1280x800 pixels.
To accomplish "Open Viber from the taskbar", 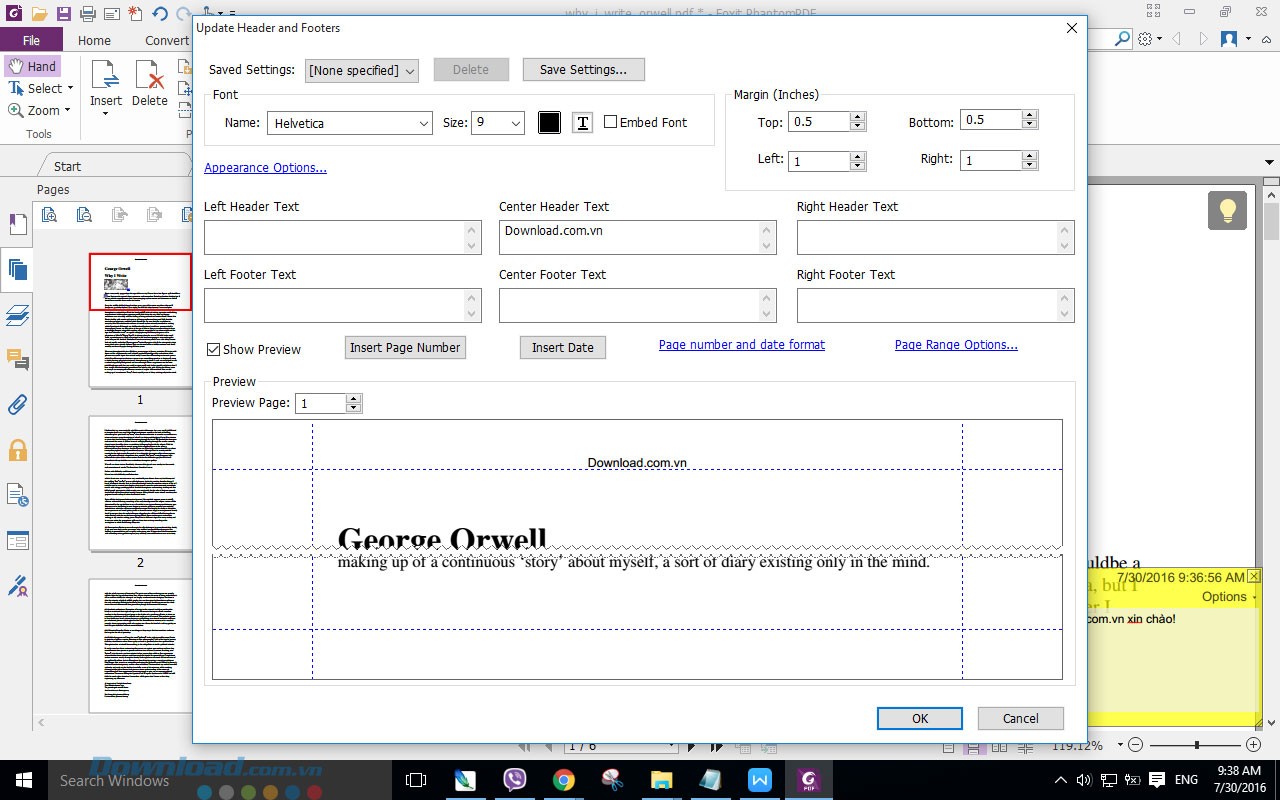I will pos(515,780).
